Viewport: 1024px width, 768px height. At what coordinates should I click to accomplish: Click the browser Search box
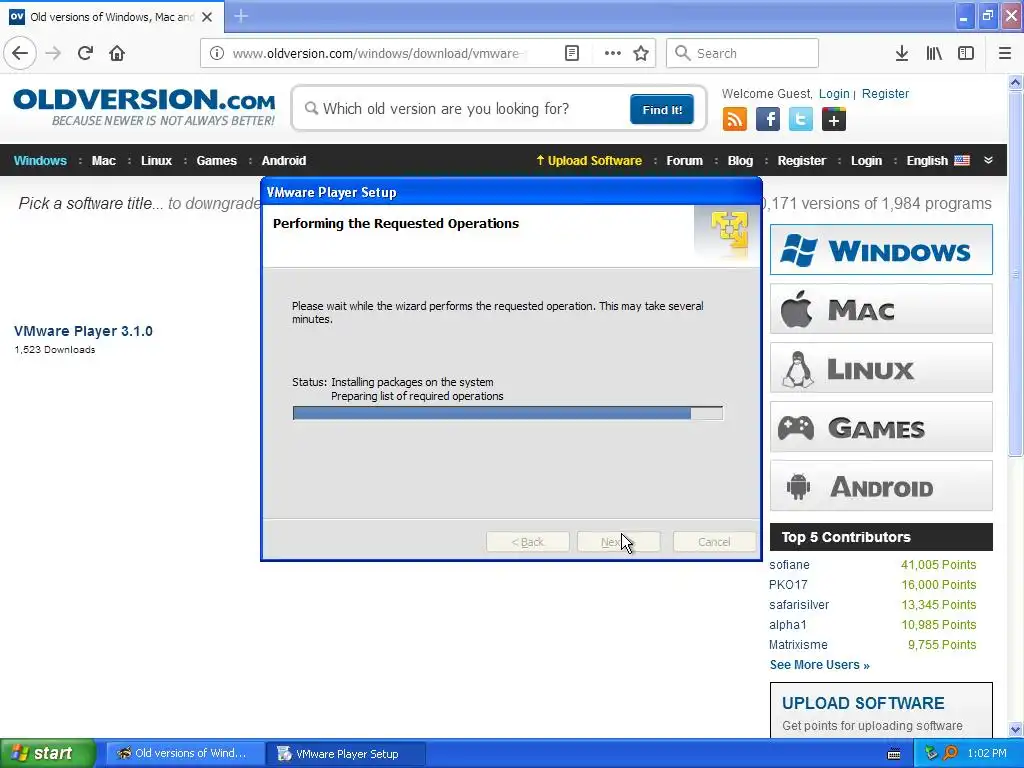pos(742,53)
